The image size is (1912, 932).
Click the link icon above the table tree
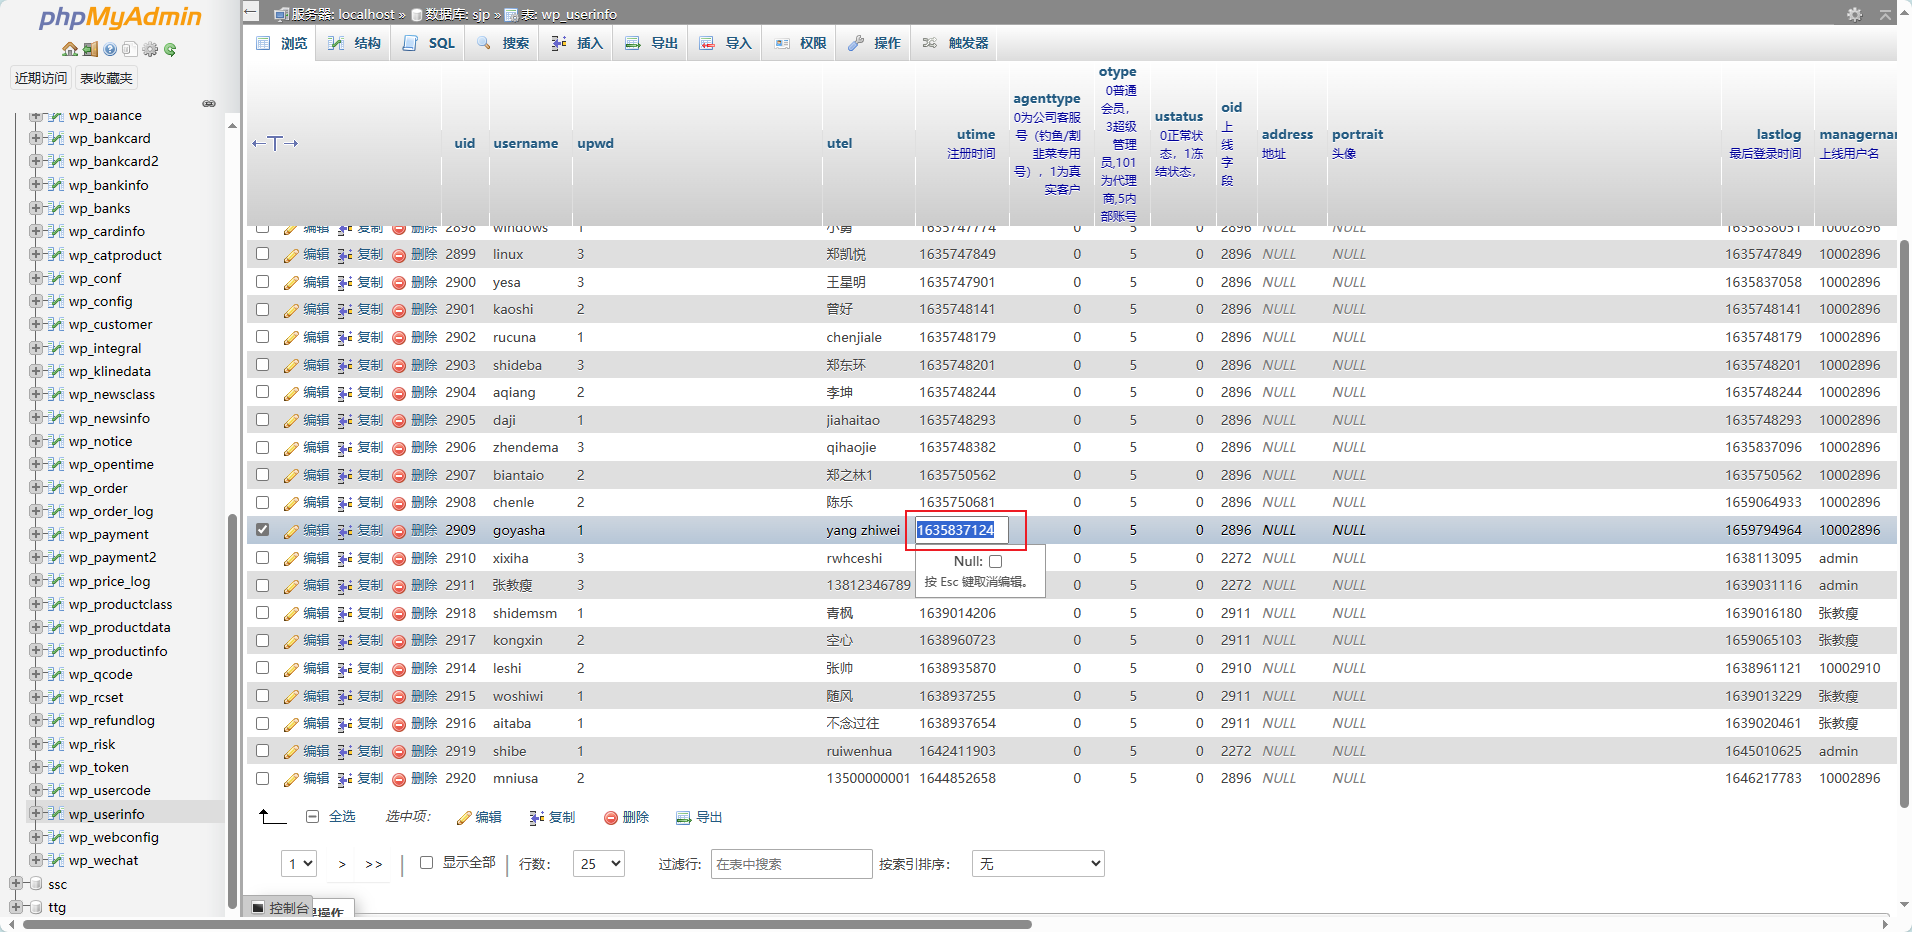pyautogui.click(x=209, y=103)
